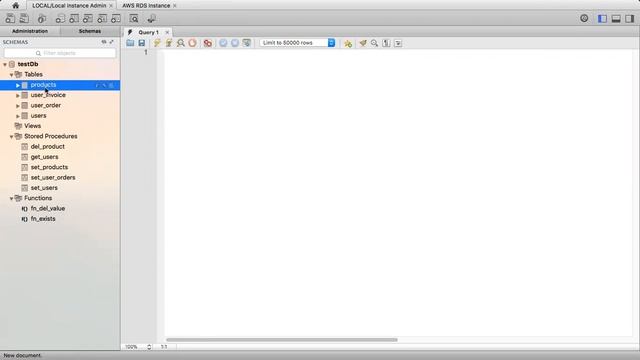Viewport: 640px width, 360px height.
Task: Rollback the current transaction
Action: coord(235,43)
